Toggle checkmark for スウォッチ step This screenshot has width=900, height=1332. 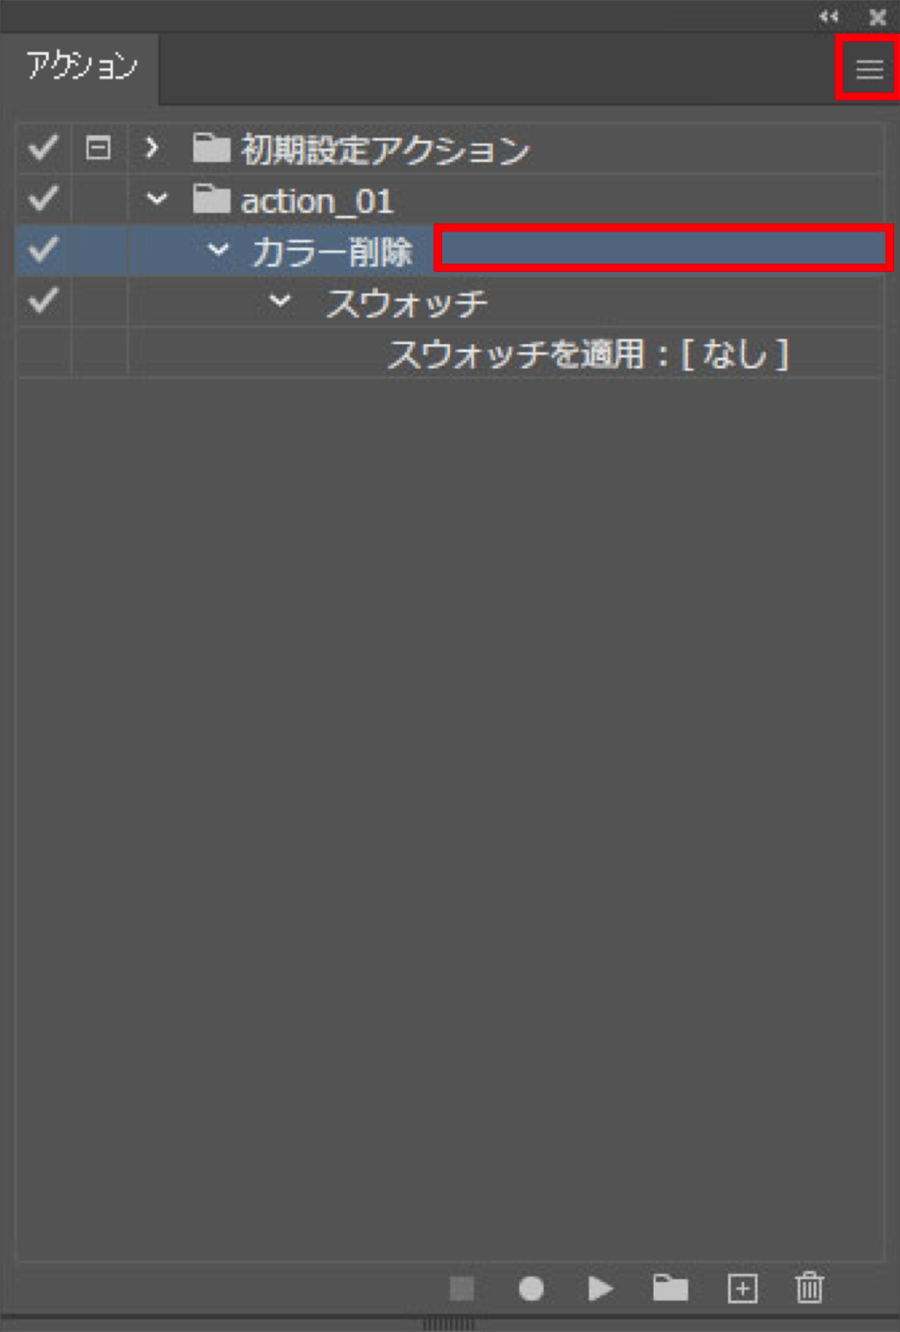point(43,300)
